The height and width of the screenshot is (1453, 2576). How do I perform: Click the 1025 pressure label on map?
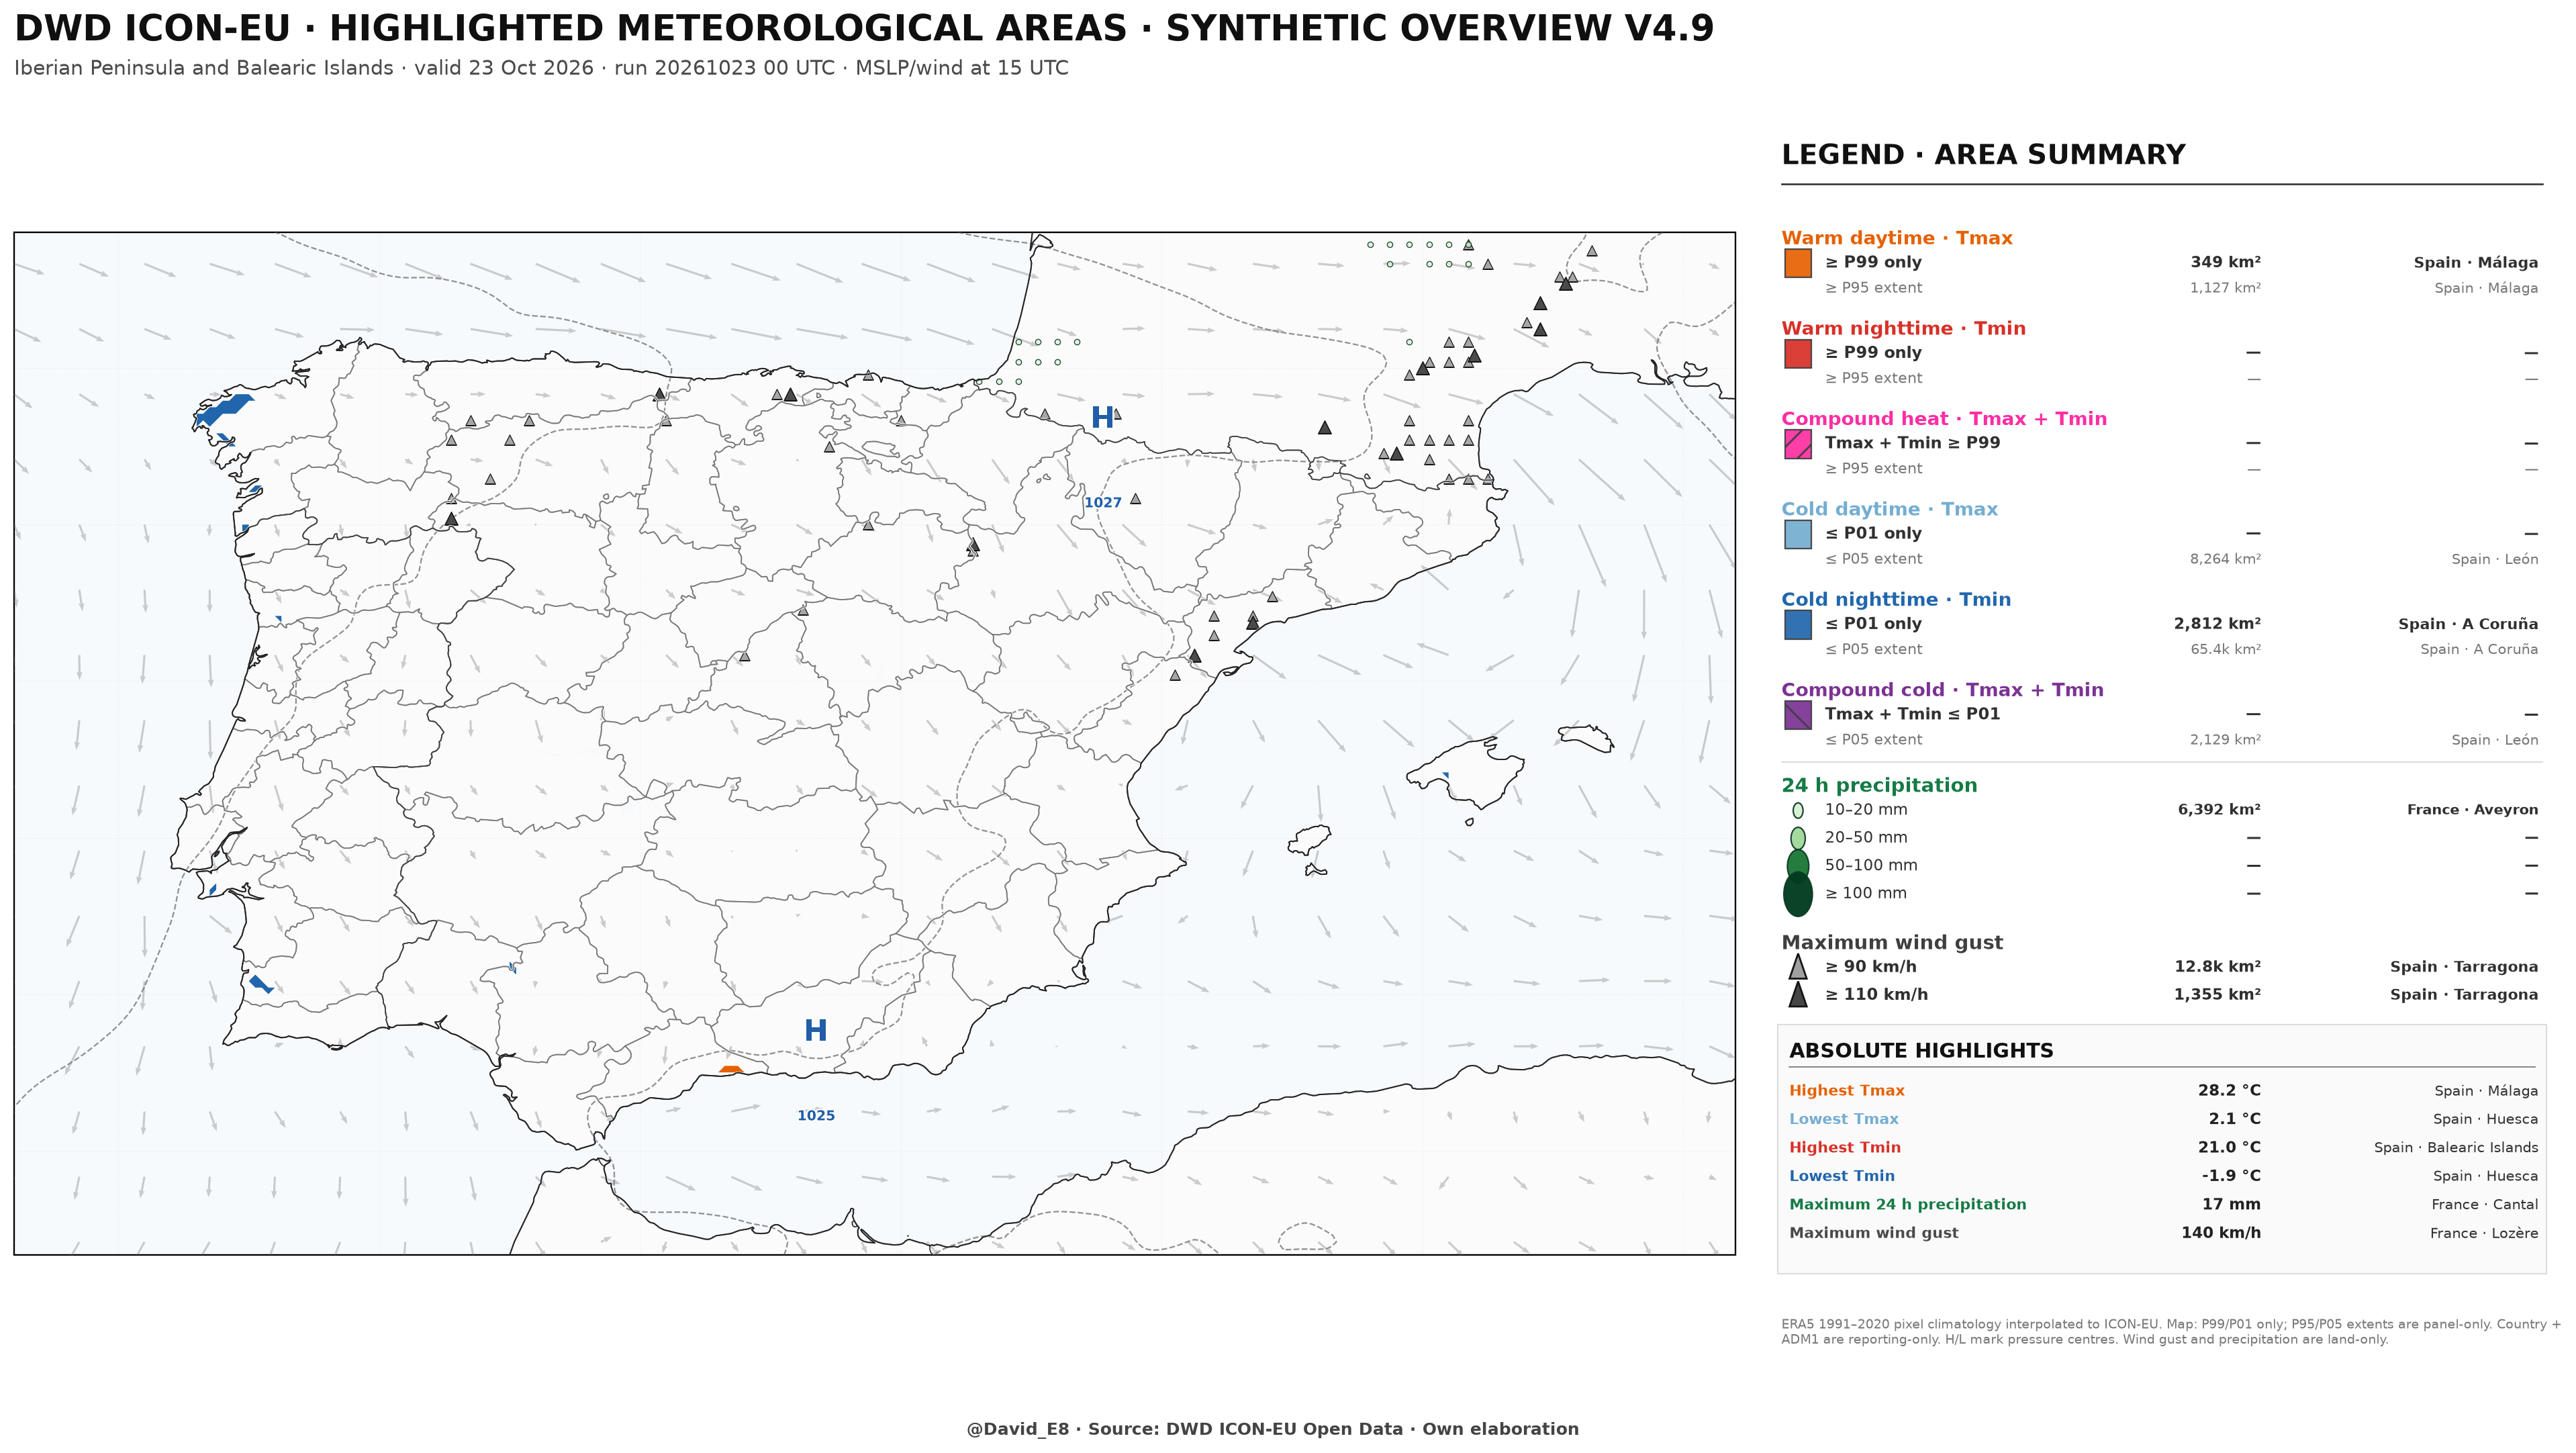pyautogui.click(x=816, y=1116)
